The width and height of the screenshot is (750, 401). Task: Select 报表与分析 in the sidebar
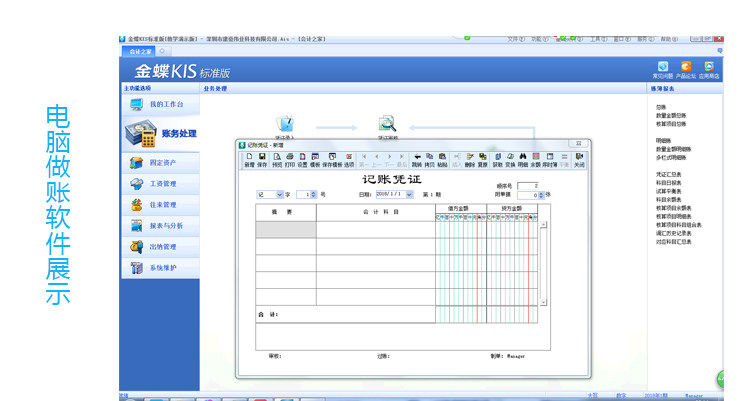point(160,226)
